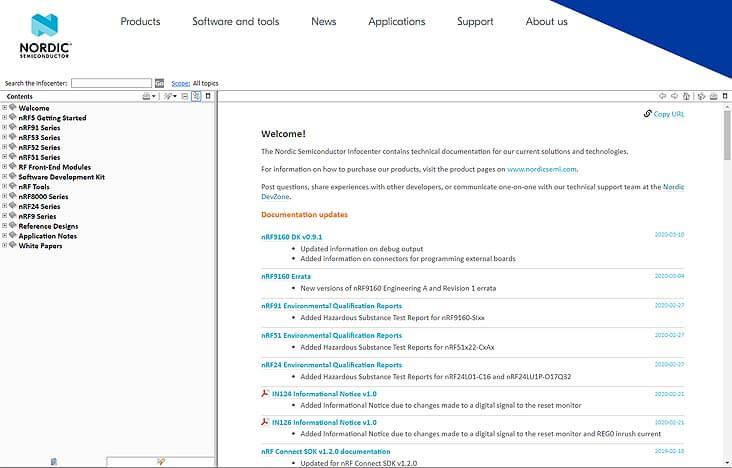Maximize the content pane

[x=725, y=96]
